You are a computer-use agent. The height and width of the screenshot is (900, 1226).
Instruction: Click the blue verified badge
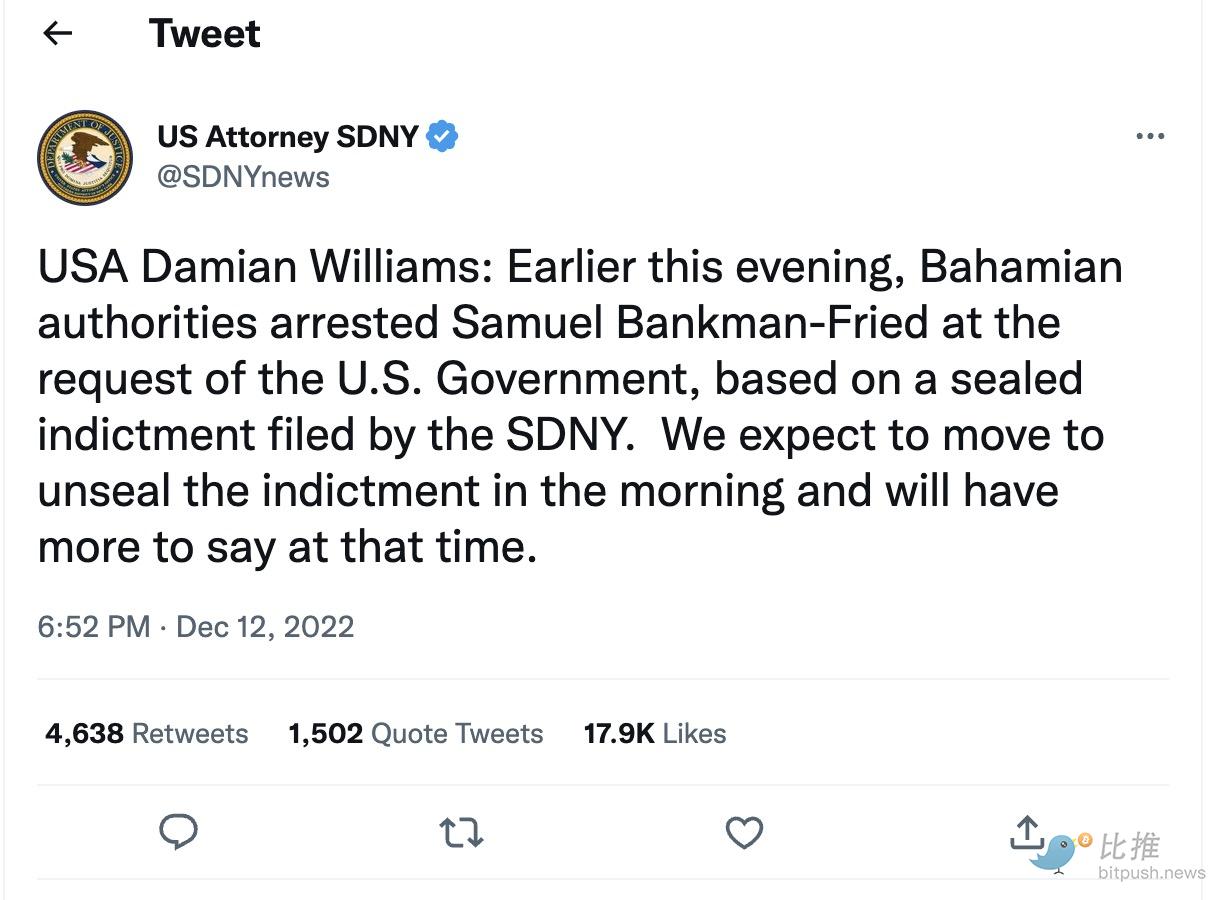pos(443,136)
